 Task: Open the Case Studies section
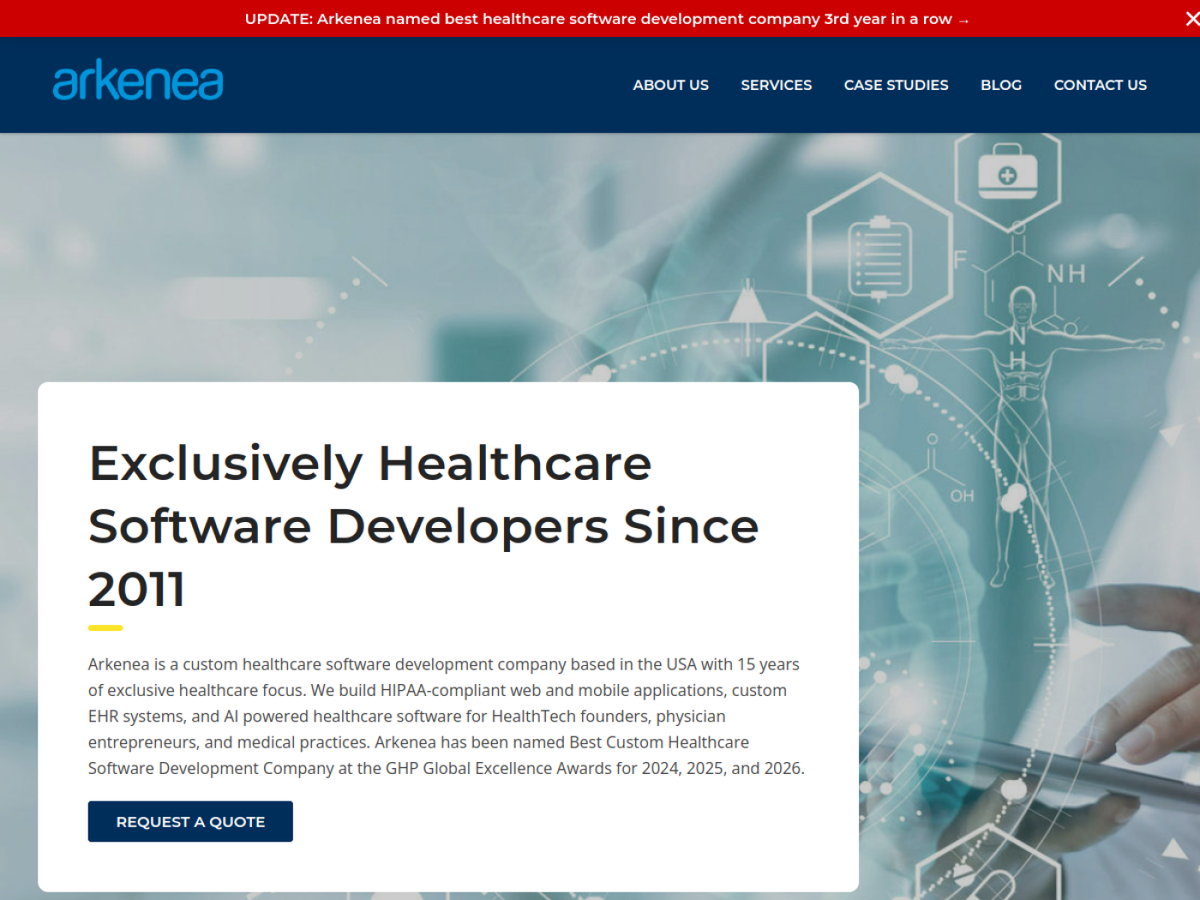click(x=896, y=85)
